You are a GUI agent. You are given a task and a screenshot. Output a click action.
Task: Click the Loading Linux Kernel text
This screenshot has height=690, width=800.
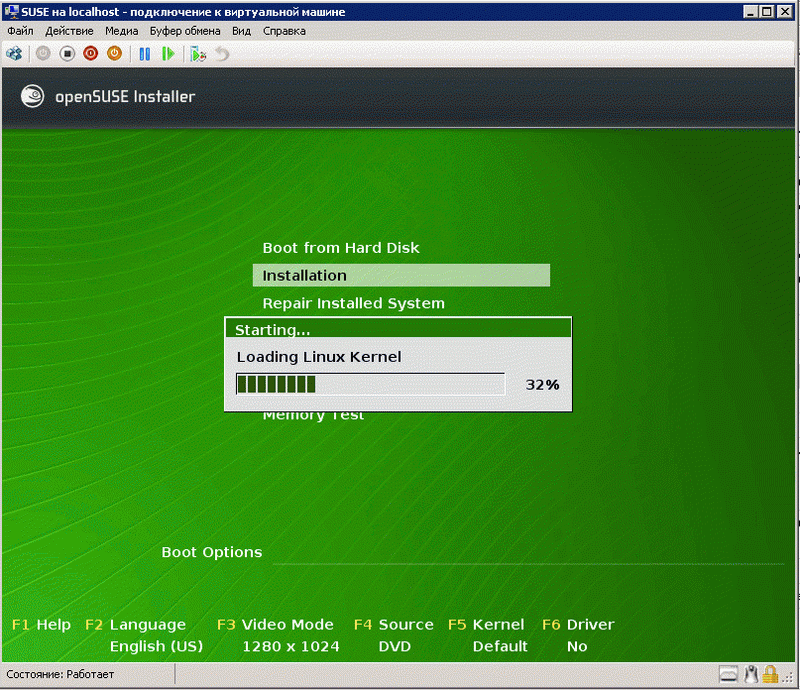pos(319,357)
